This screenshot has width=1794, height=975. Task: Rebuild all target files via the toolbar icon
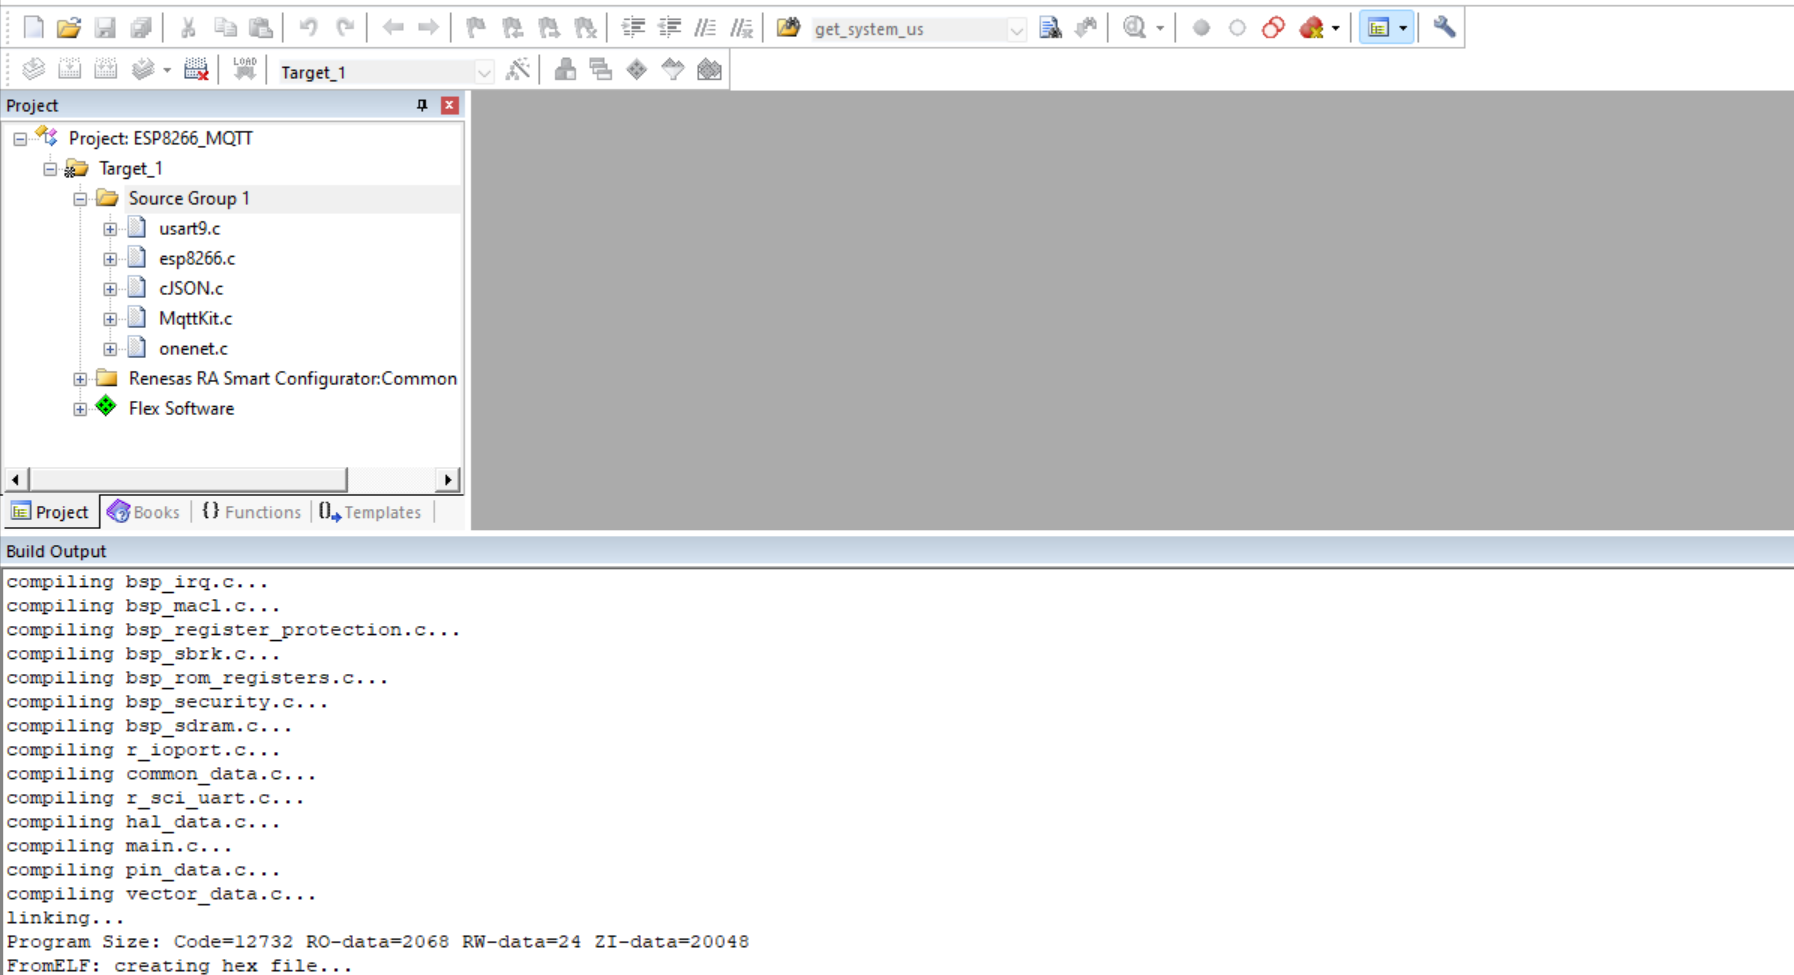point(105,69)
